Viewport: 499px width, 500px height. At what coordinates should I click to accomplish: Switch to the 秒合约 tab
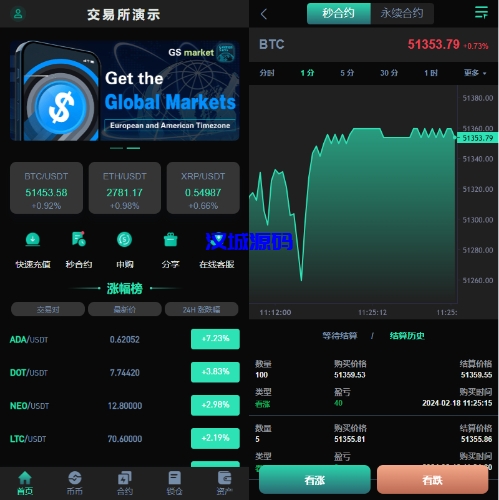[x=338, y=14]
